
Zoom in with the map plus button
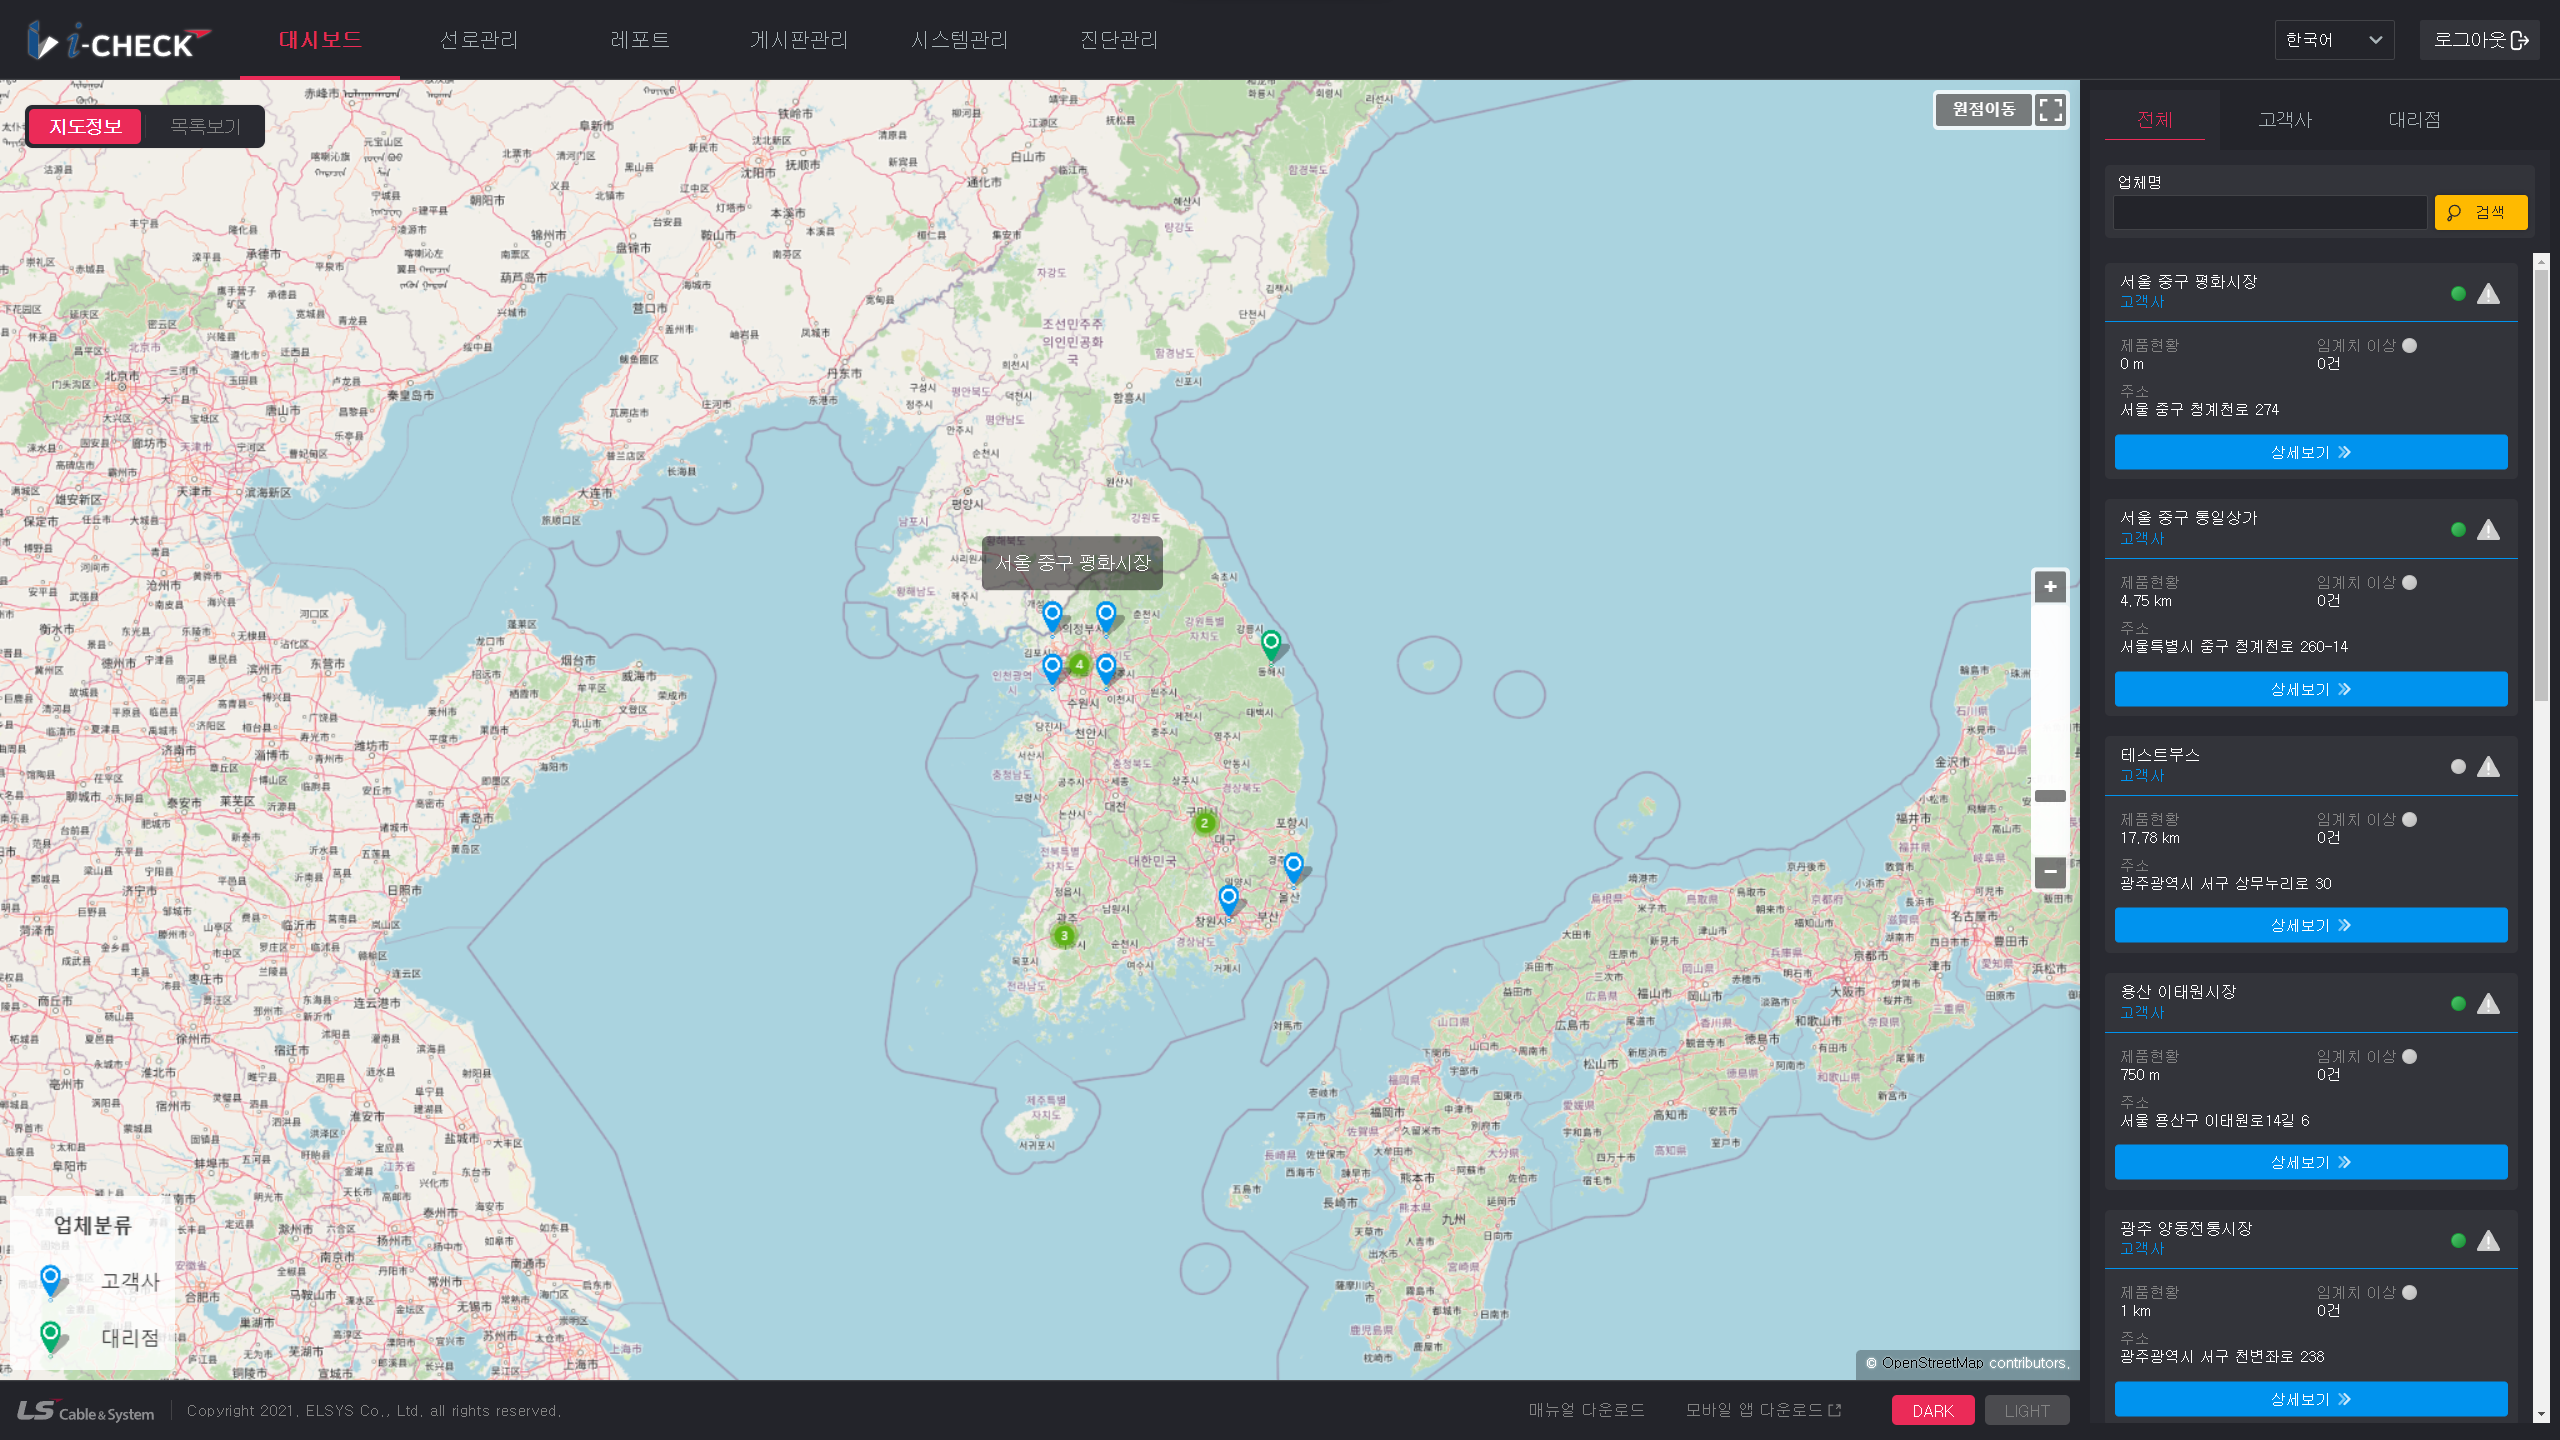click(2050, 587)
